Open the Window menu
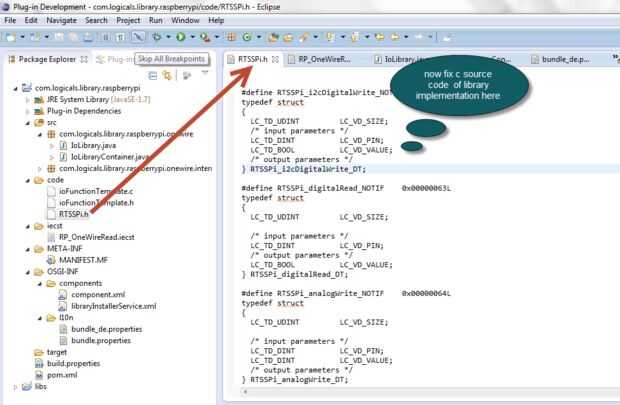The height and width of the screenshot is (405, 620). tap(185, 20)
